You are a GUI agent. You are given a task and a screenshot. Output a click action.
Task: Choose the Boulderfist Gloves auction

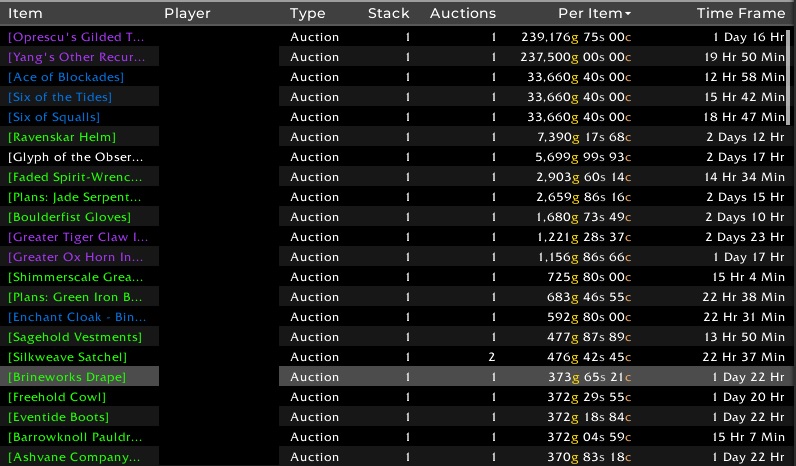point(69,217)
